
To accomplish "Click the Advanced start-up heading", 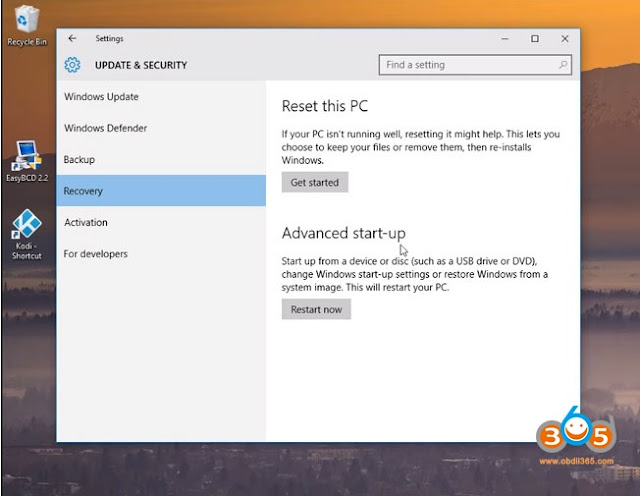I will pyautogui.click(x=344, y=234).
